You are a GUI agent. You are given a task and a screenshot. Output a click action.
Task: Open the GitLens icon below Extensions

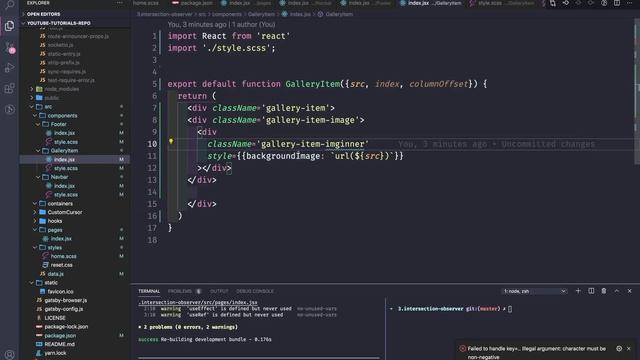click(10, 109)
